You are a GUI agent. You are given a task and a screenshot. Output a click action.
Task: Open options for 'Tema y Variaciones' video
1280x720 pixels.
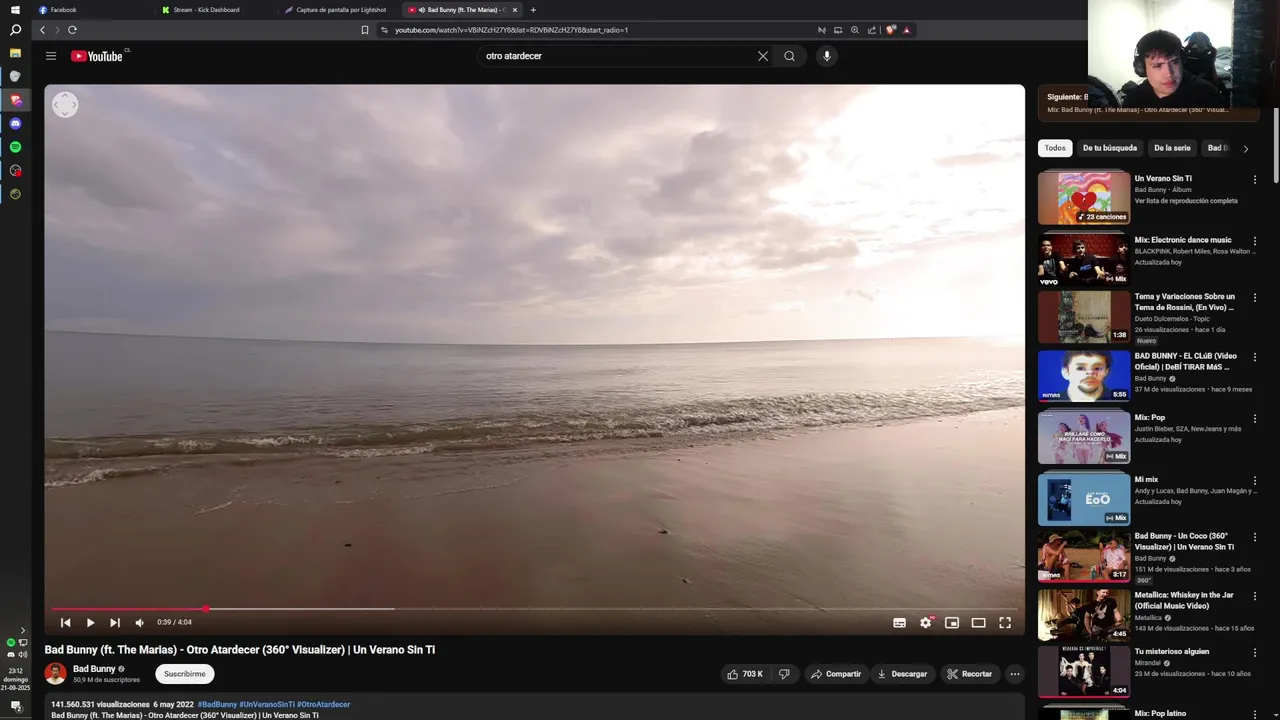(x=1255, y=298)
